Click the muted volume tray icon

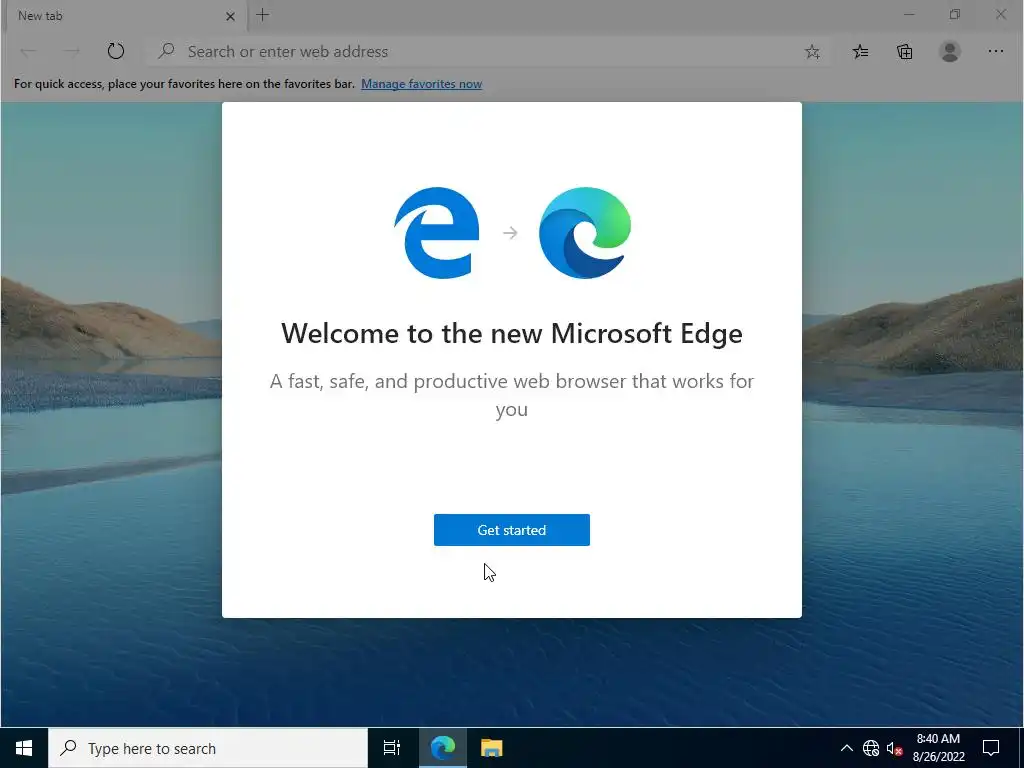894,748
